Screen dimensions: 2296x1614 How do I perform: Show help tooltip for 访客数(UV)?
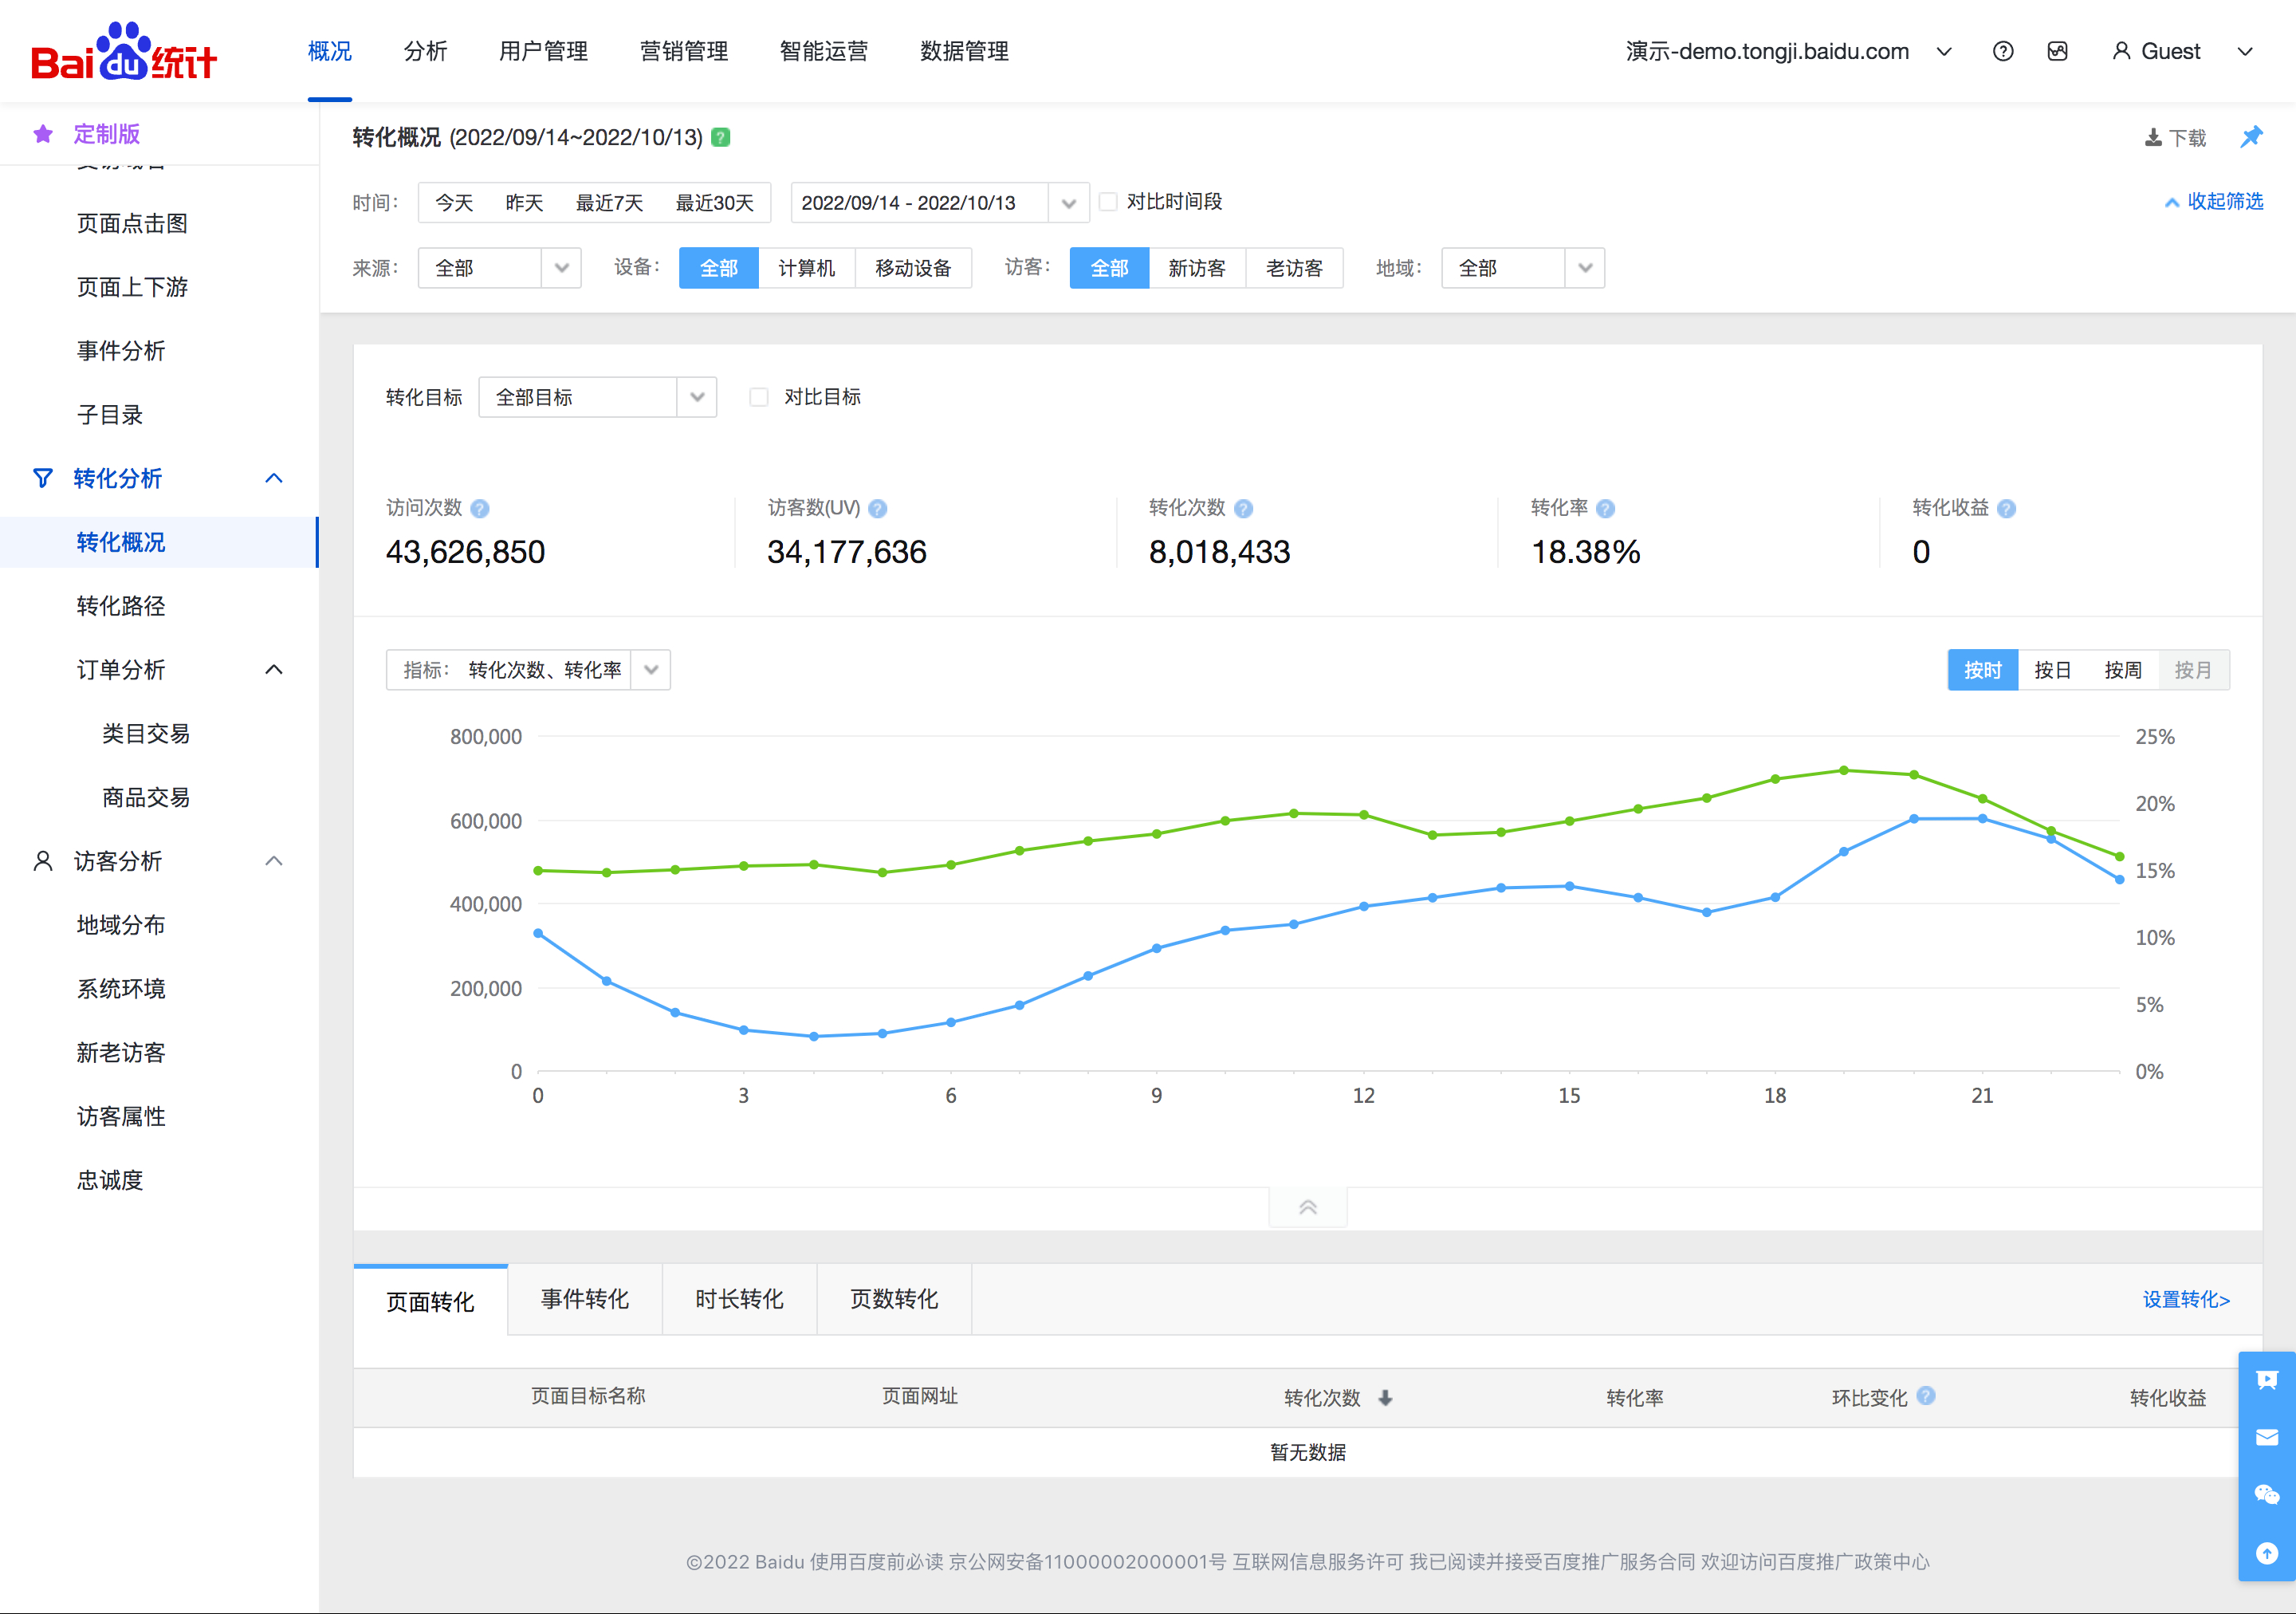878,509
